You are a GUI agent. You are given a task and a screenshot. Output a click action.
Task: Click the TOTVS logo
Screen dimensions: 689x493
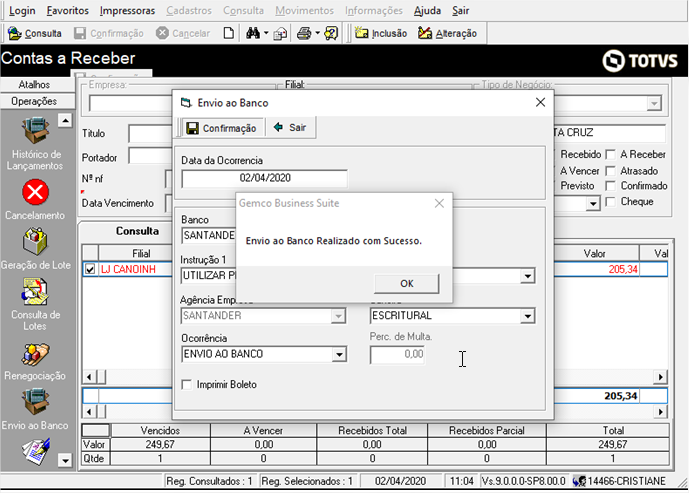pyautogui.click(x=640, y=60)
